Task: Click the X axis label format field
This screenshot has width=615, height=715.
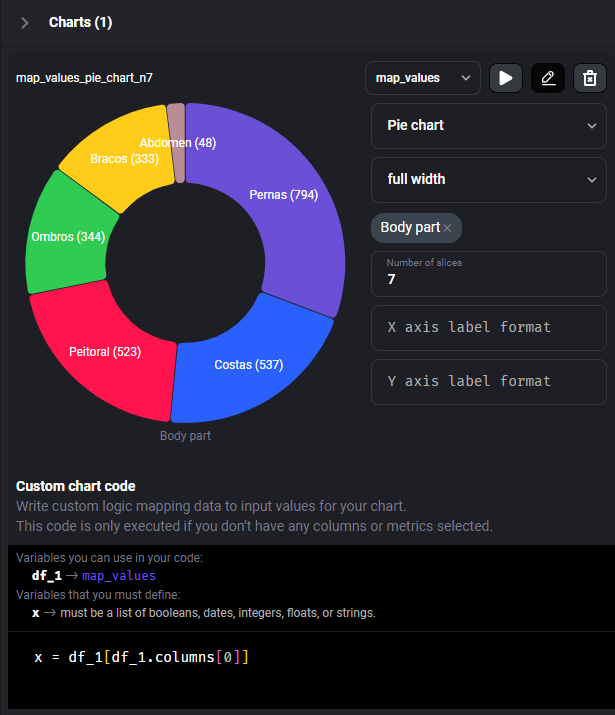Action: click(489, 328)
